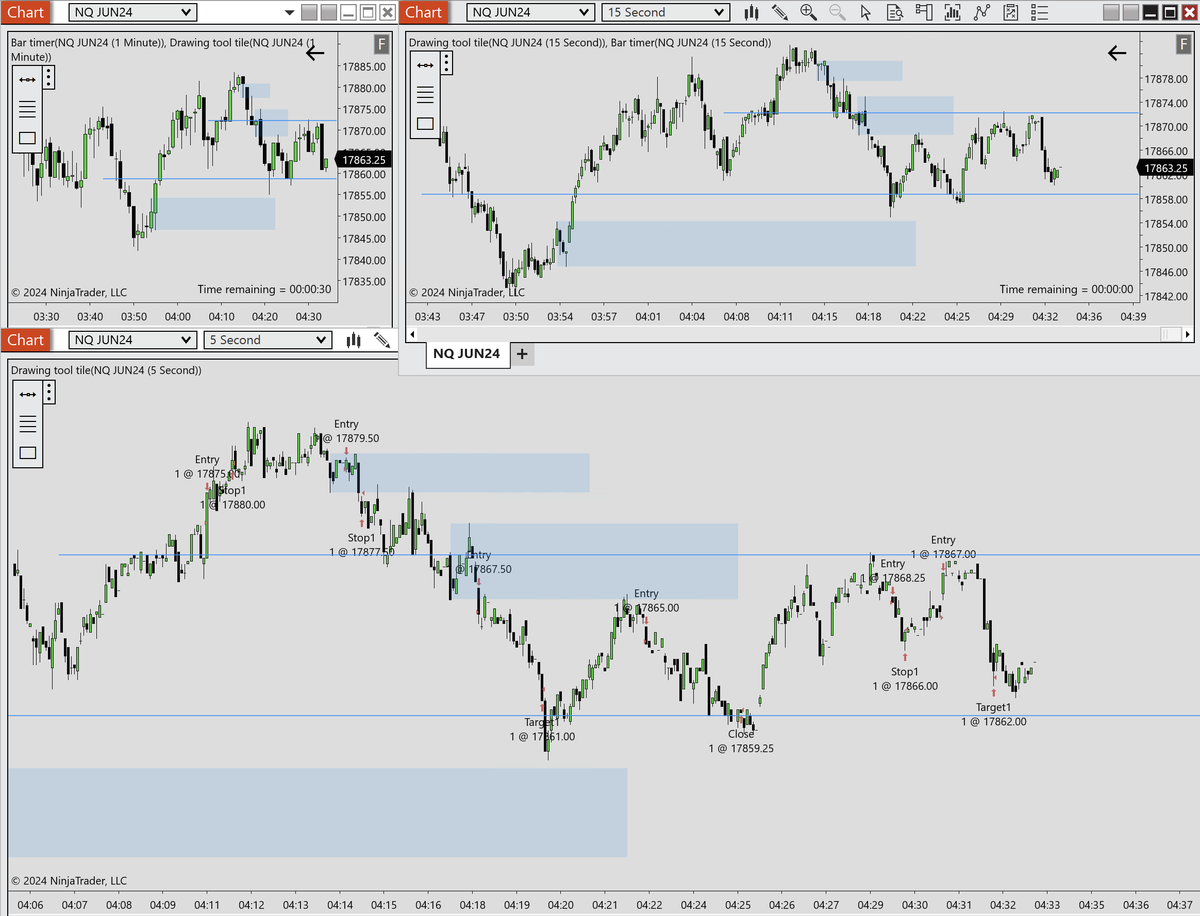Click first gray link square in 15 Second title bar
Viewport: 1200px width, 916px height.
1110,12
